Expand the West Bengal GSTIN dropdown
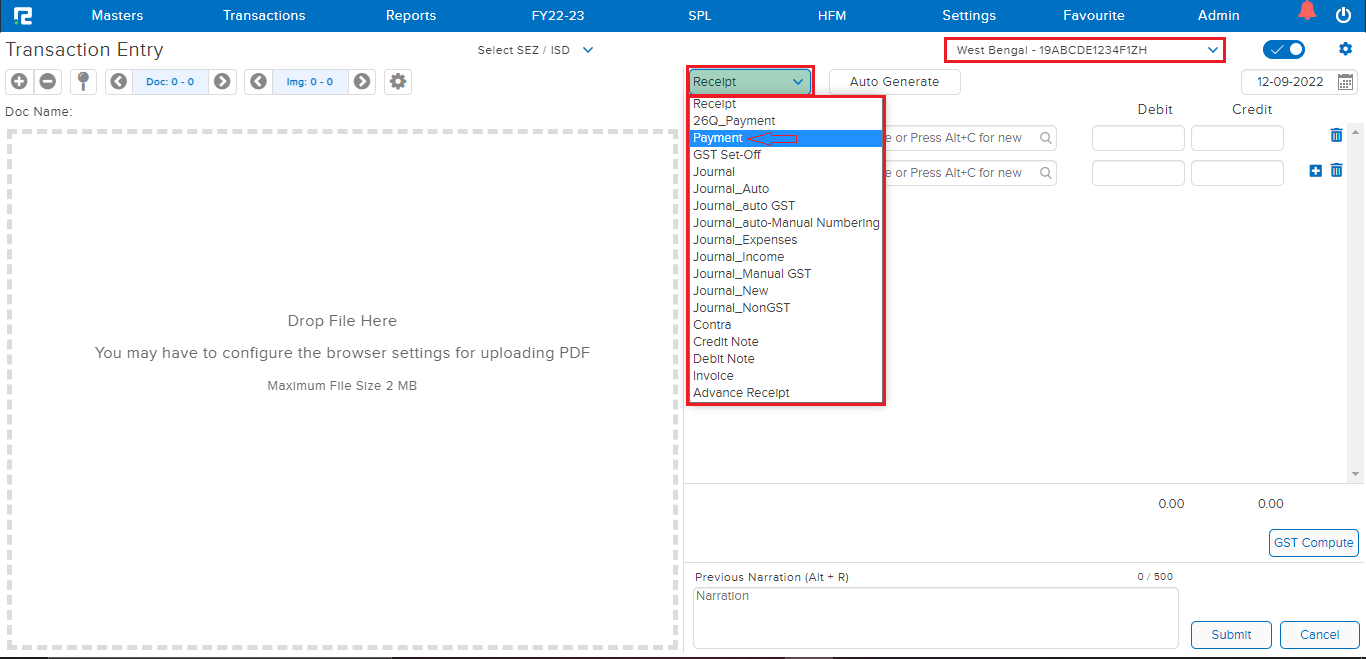This screenshot has width=1366, height=659. click(x=1212, y=49)
